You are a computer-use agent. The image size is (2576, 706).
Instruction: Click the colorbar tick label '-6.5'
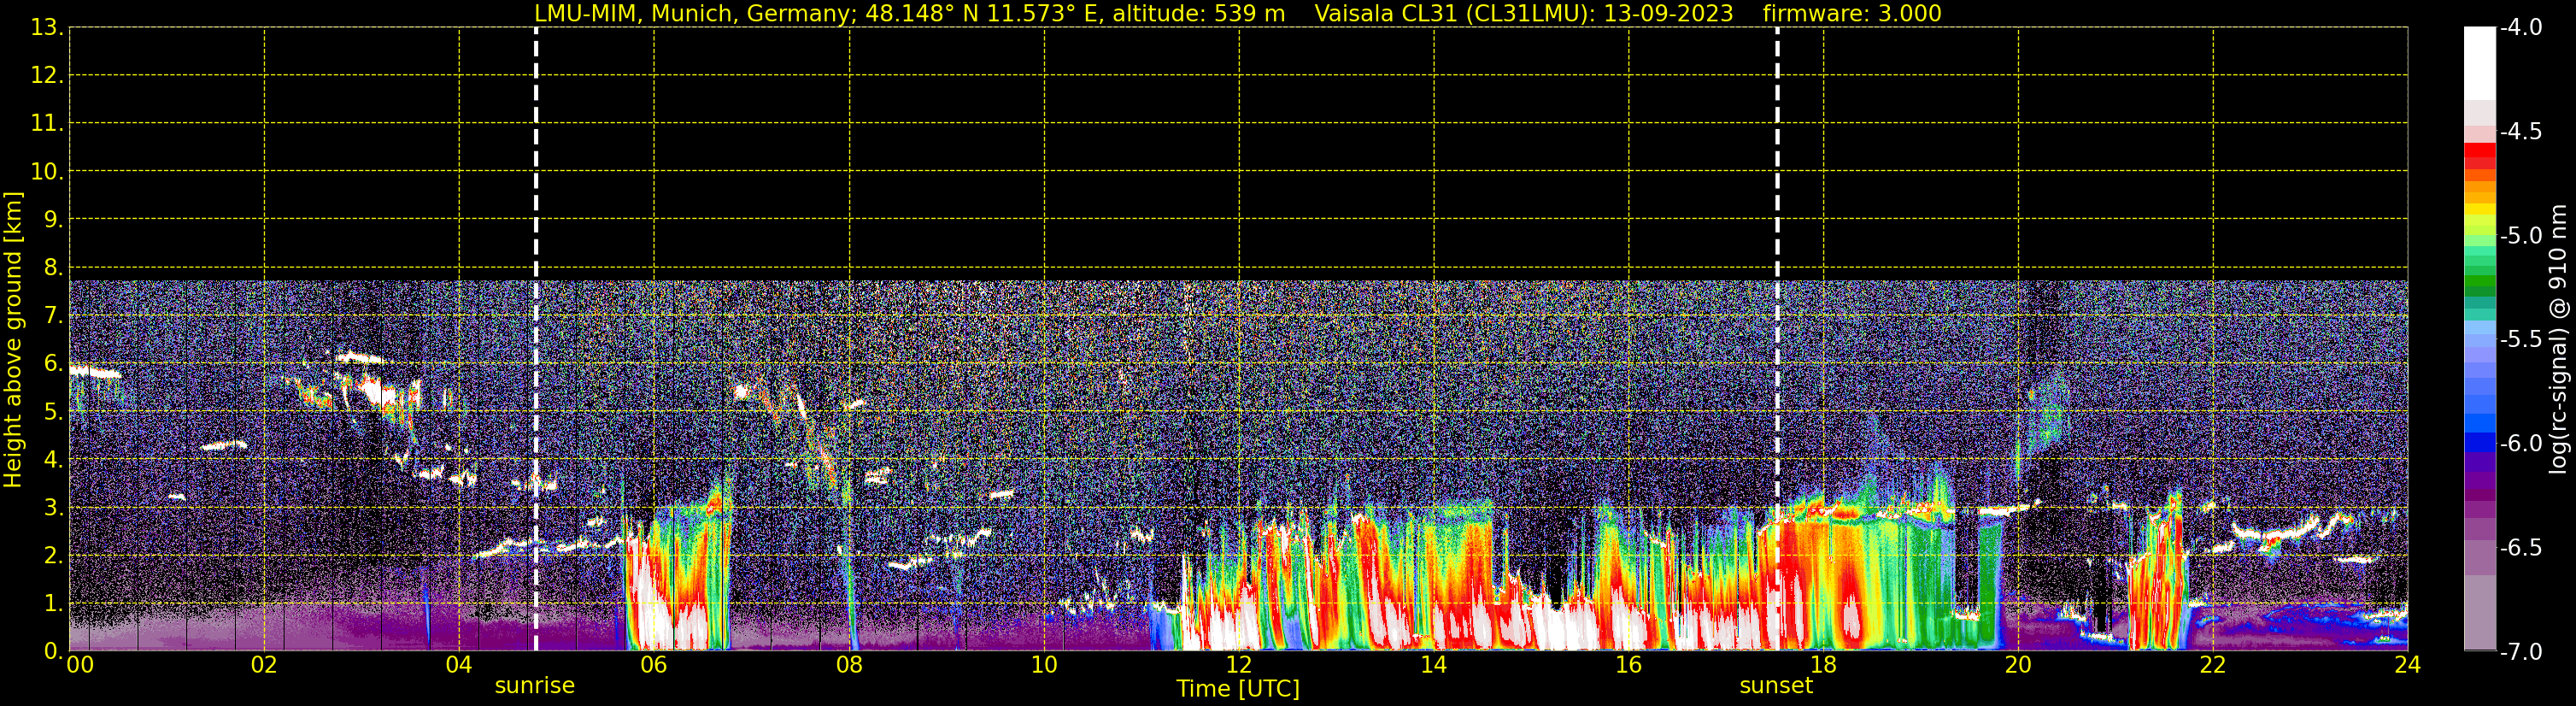2520,548
